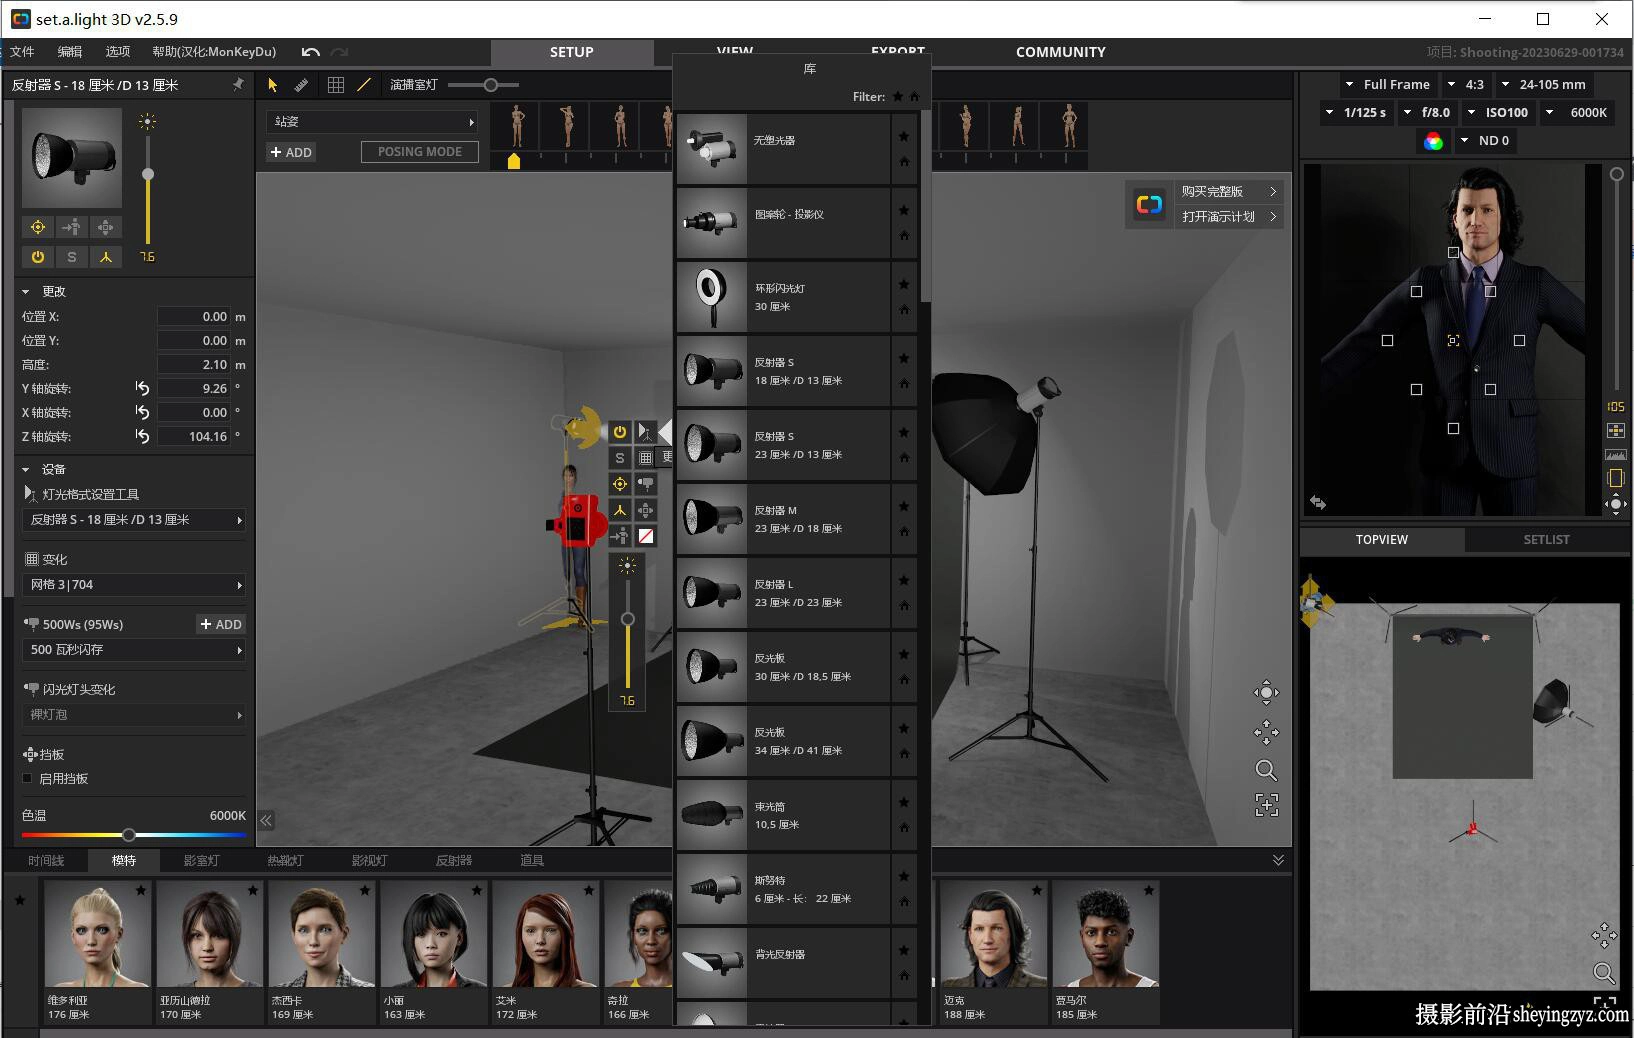Select the pointer arrow tool
This screenshot has width=1634, height=1038.
click(272, 85)
